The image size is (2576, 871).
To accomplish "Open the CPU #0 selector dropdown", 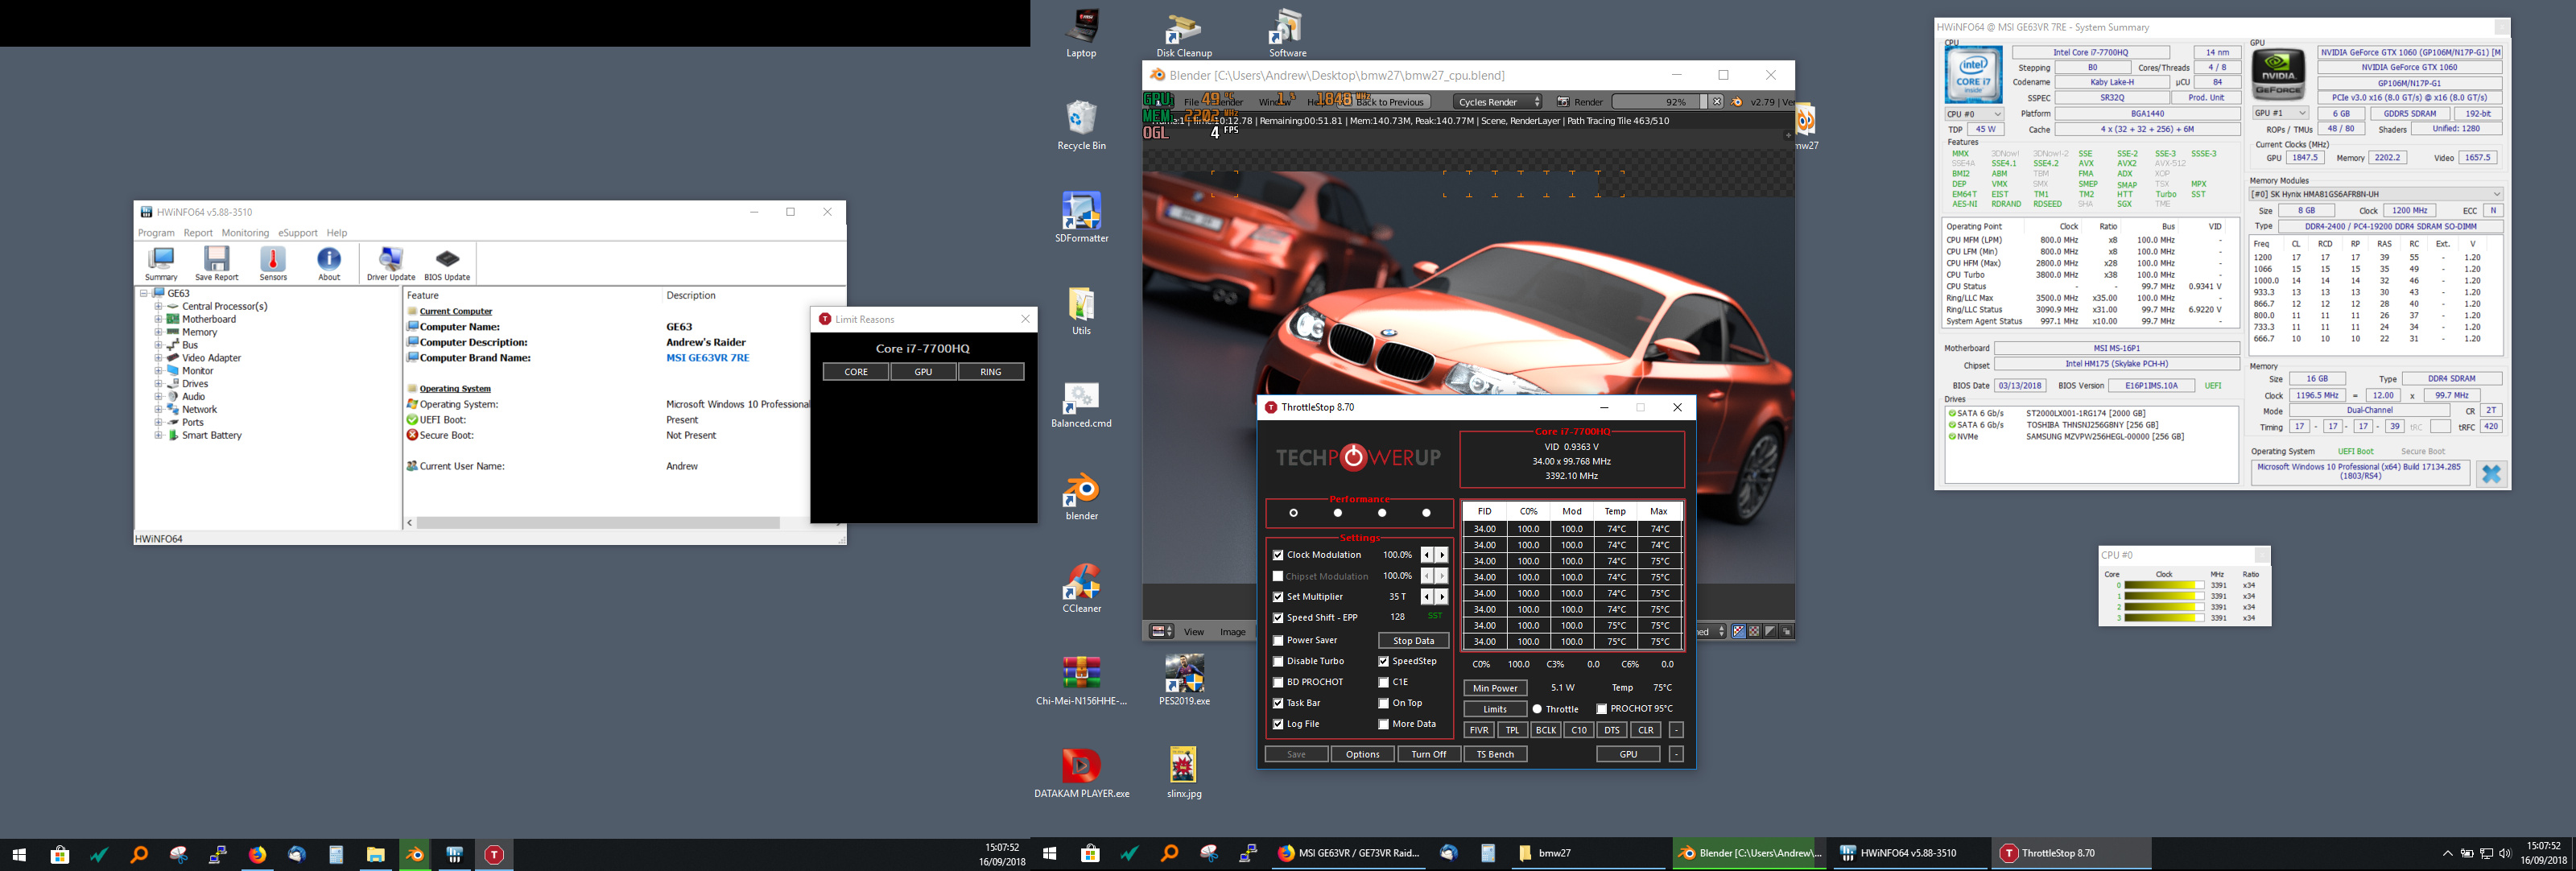I will [x=1973, y=114].
